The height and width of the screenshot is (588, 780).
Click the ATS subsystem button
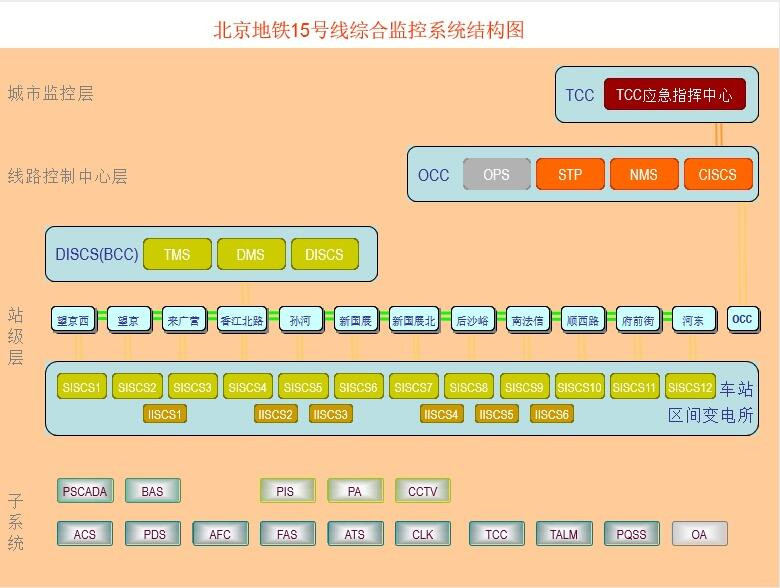(x=355, y=534)
